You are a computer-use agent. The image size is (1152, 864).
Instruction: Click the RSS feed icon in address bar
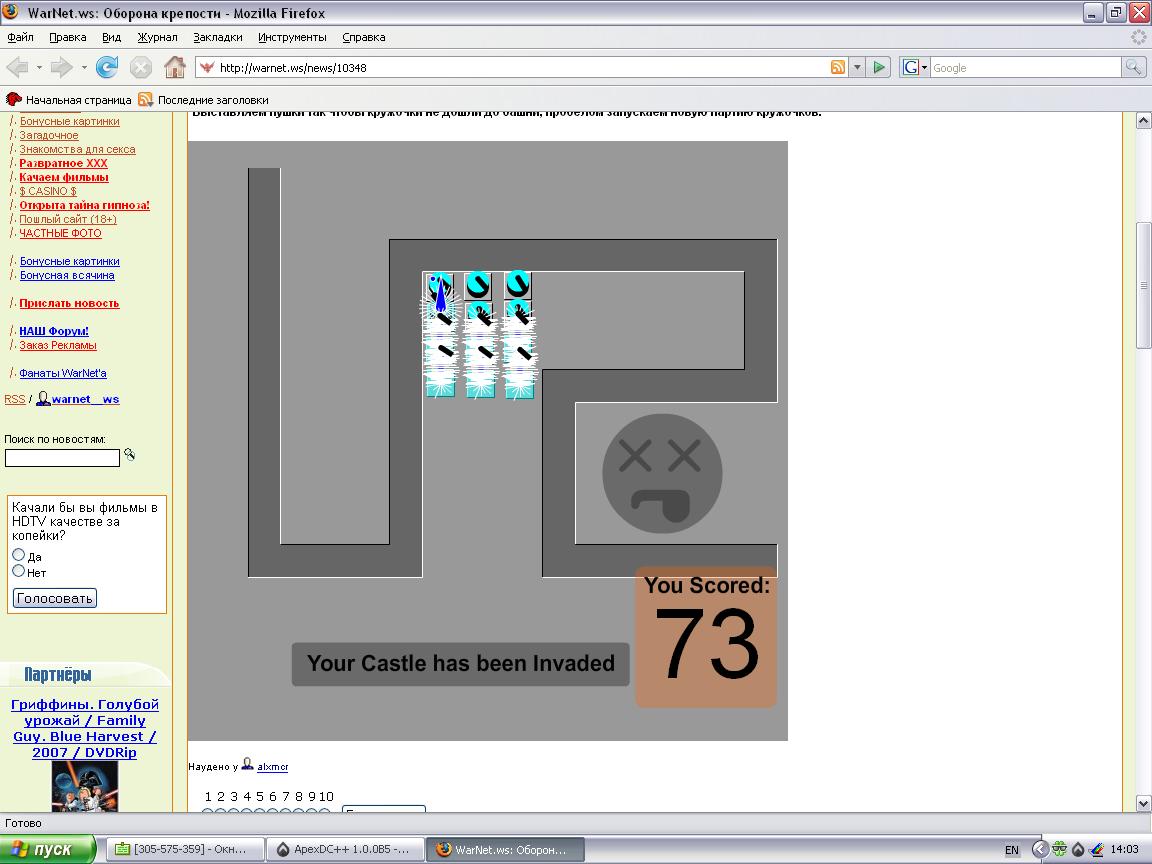pos(838,67)
